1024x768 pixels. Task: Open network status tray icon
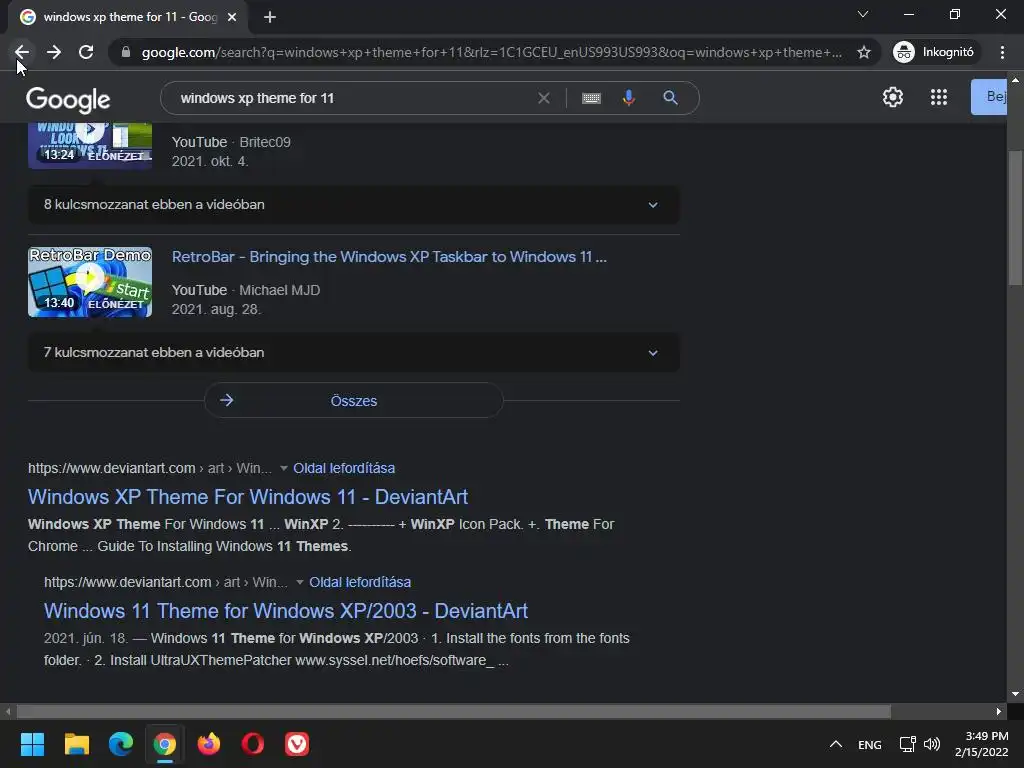[907, 744]
